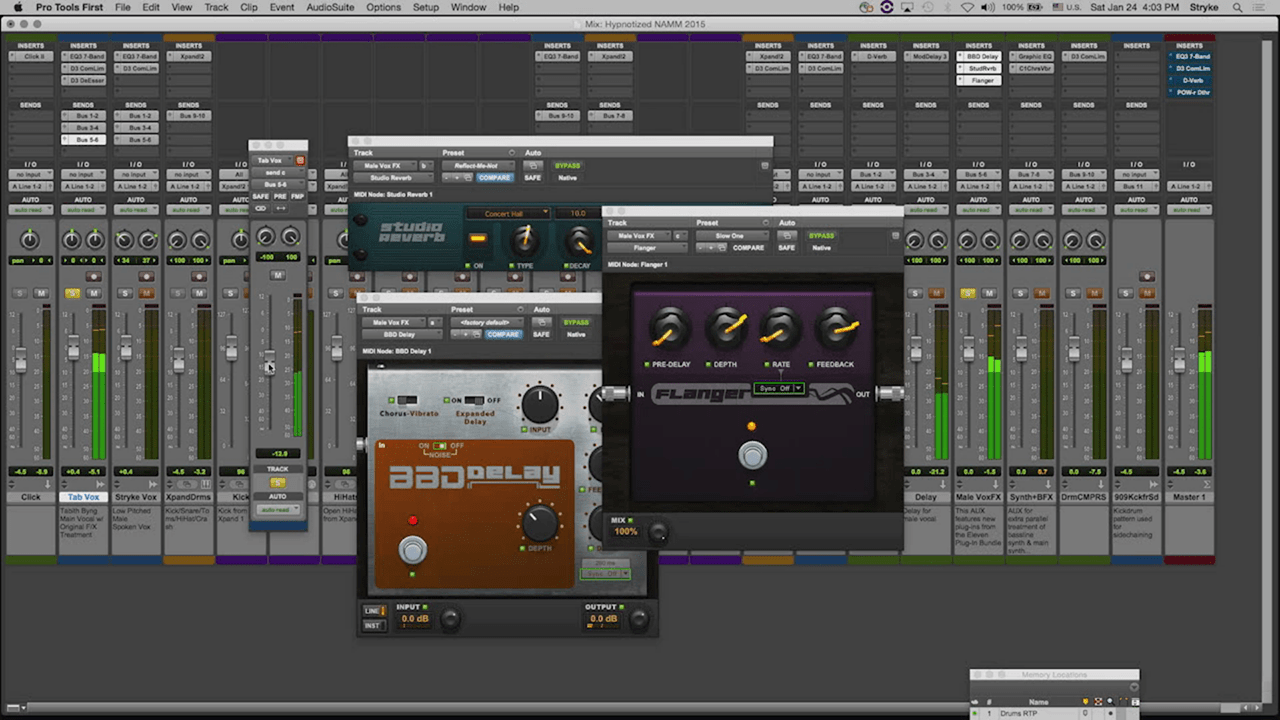Toggle FMP in the send window
This screenshot has width=1280, height=720.
click(297, 196)
